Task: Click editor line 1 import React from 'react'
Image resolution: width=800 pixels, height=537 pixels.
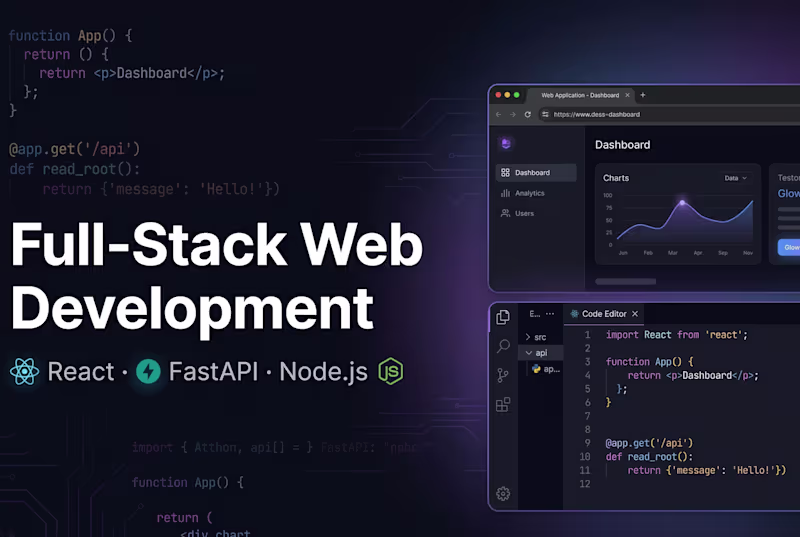Action: click(677, 335)
